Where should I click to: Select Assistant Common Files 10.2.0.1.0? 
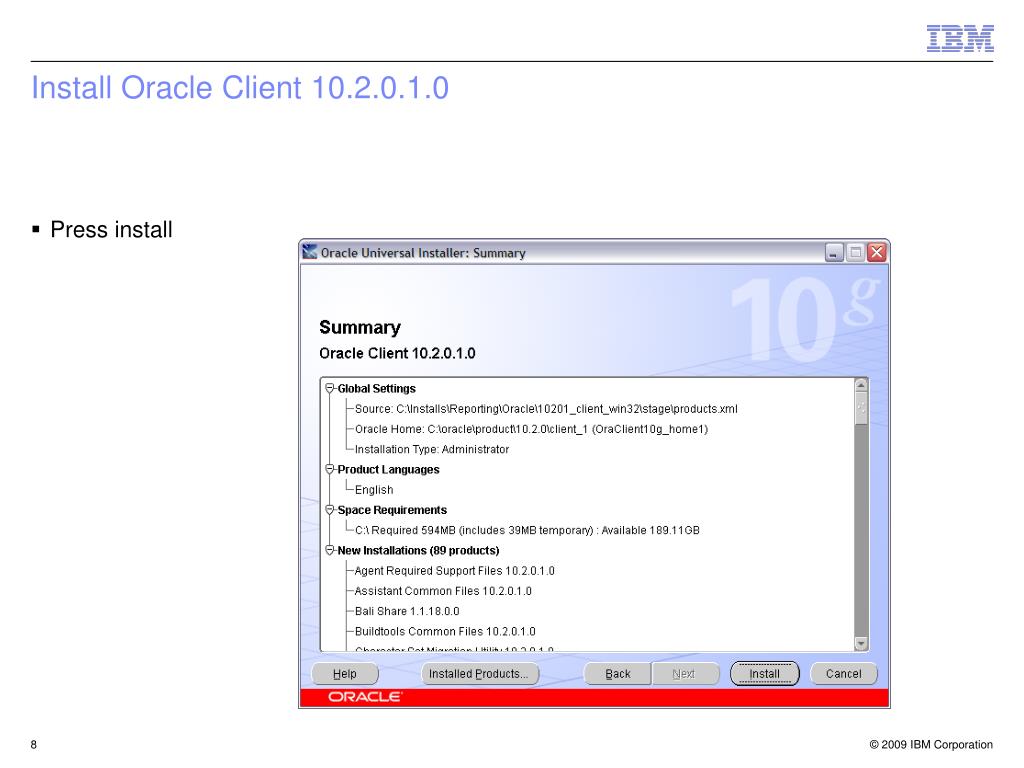[443, 591]
